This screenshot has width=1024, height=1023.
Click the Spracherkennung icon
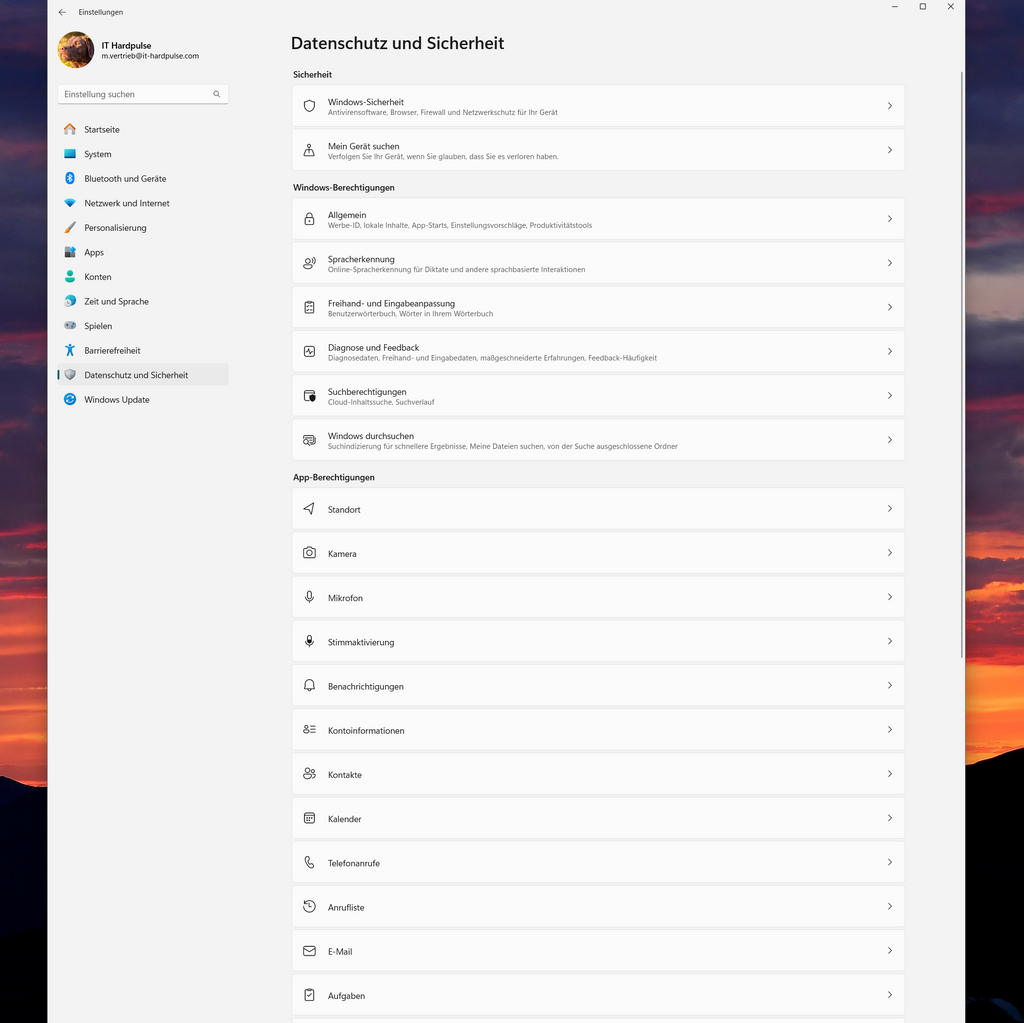coord(309,263)
